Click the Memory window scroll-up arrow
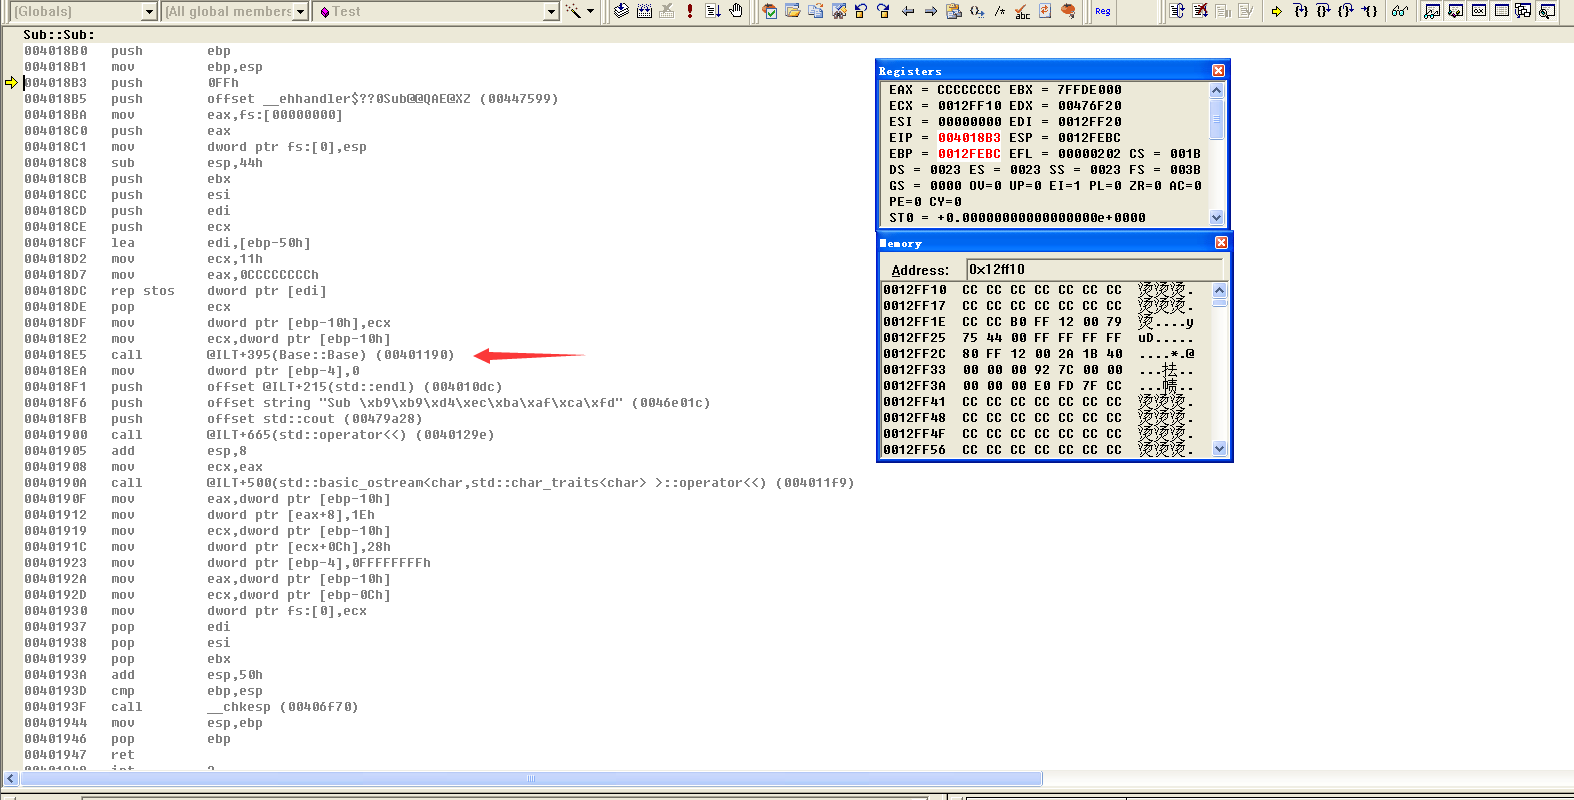1574x800 pixels. click(x=1219, y=290)
